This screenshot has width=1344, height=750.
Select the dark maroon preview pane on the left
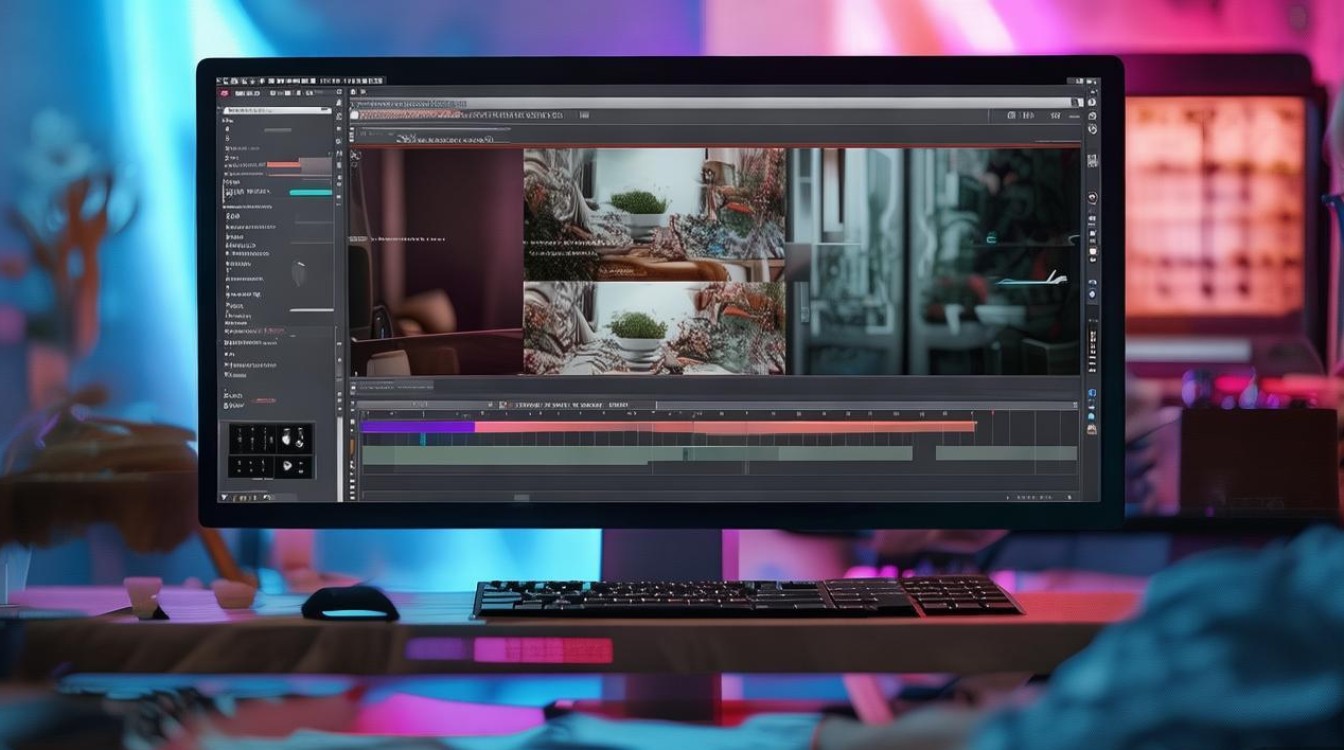tap(437, 262)
